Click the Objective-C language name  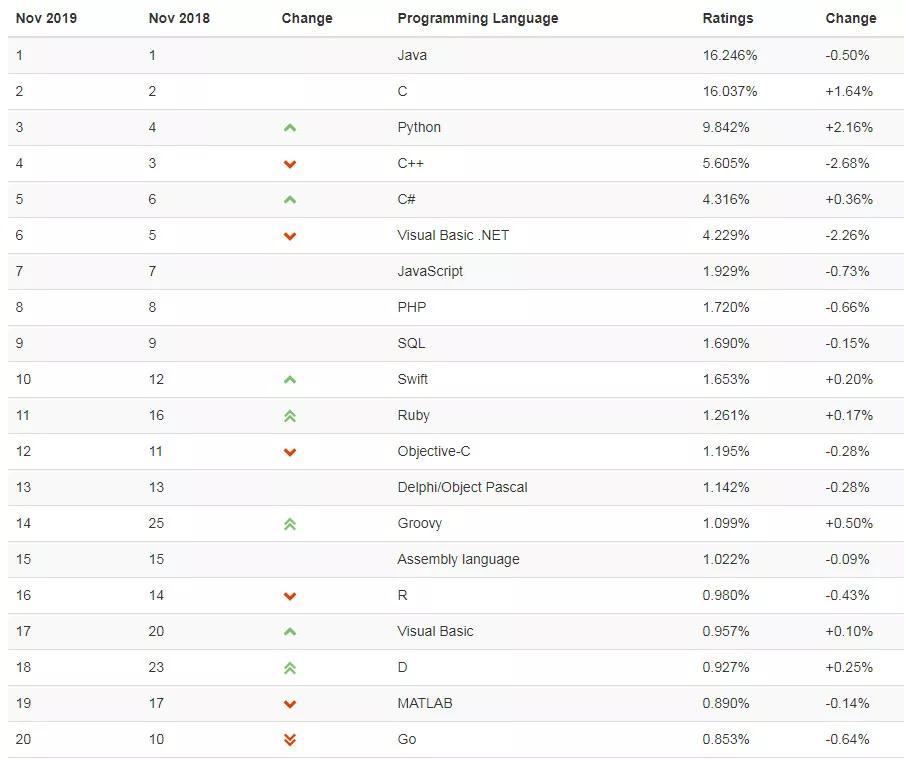pos(434,451)
